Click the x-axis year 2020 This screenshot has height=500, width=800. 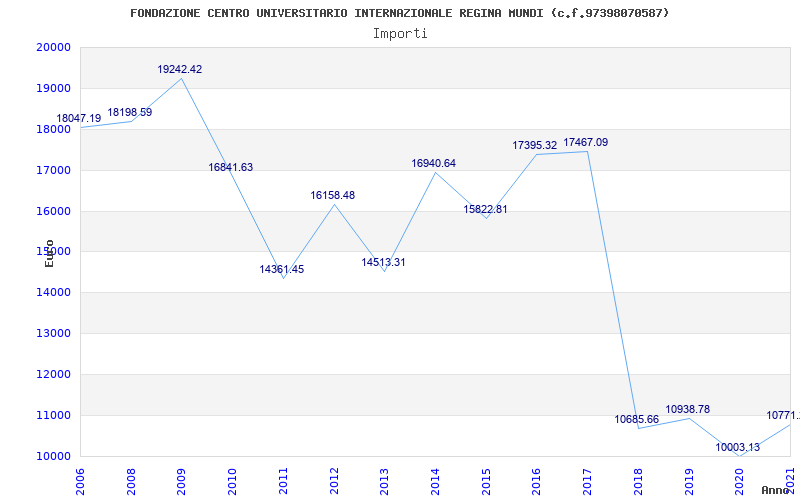click(740, 481)
